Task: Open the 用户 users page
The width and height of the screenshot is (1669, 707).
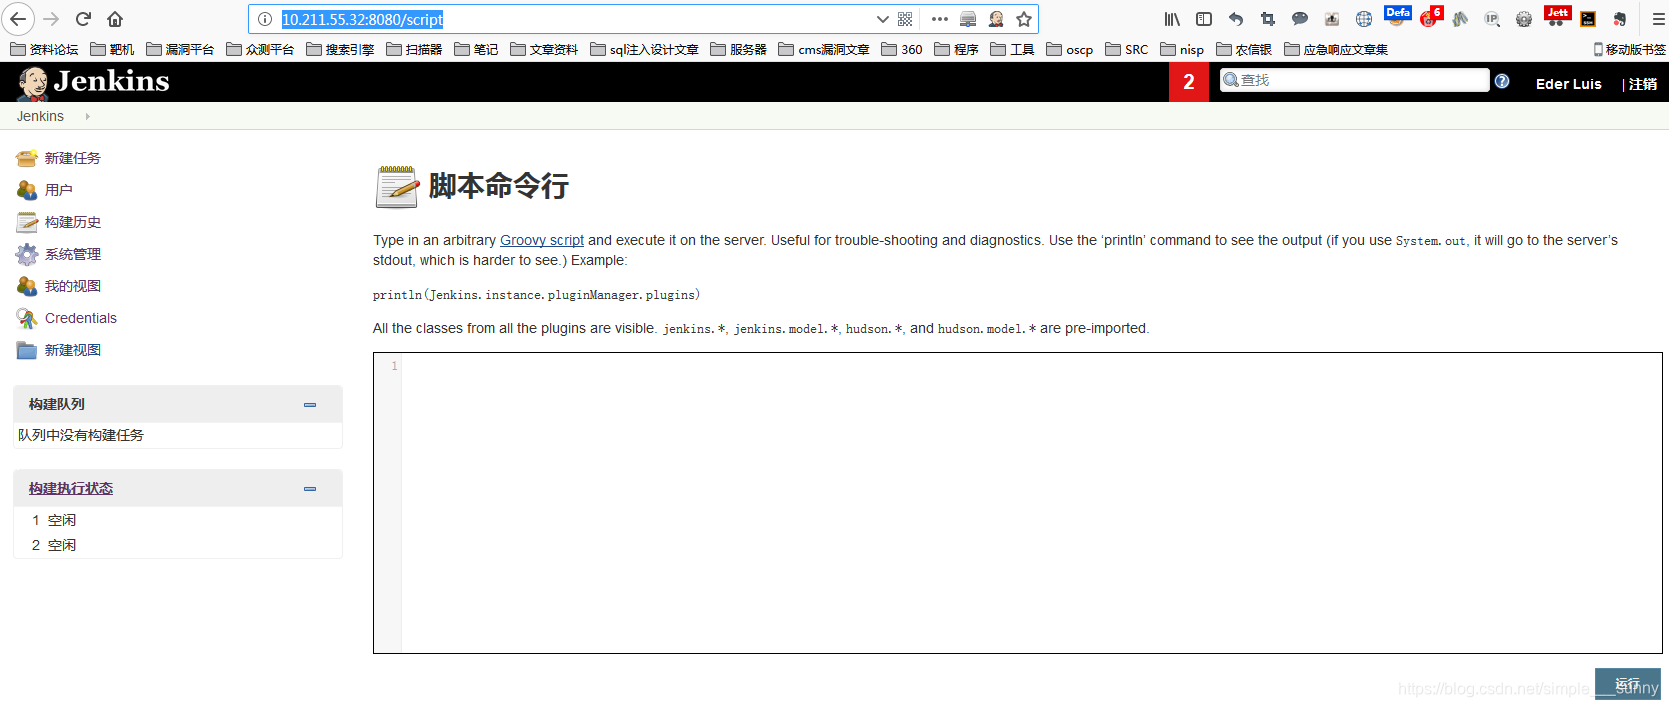Action: pyautogui.click(x=59, y=190)
